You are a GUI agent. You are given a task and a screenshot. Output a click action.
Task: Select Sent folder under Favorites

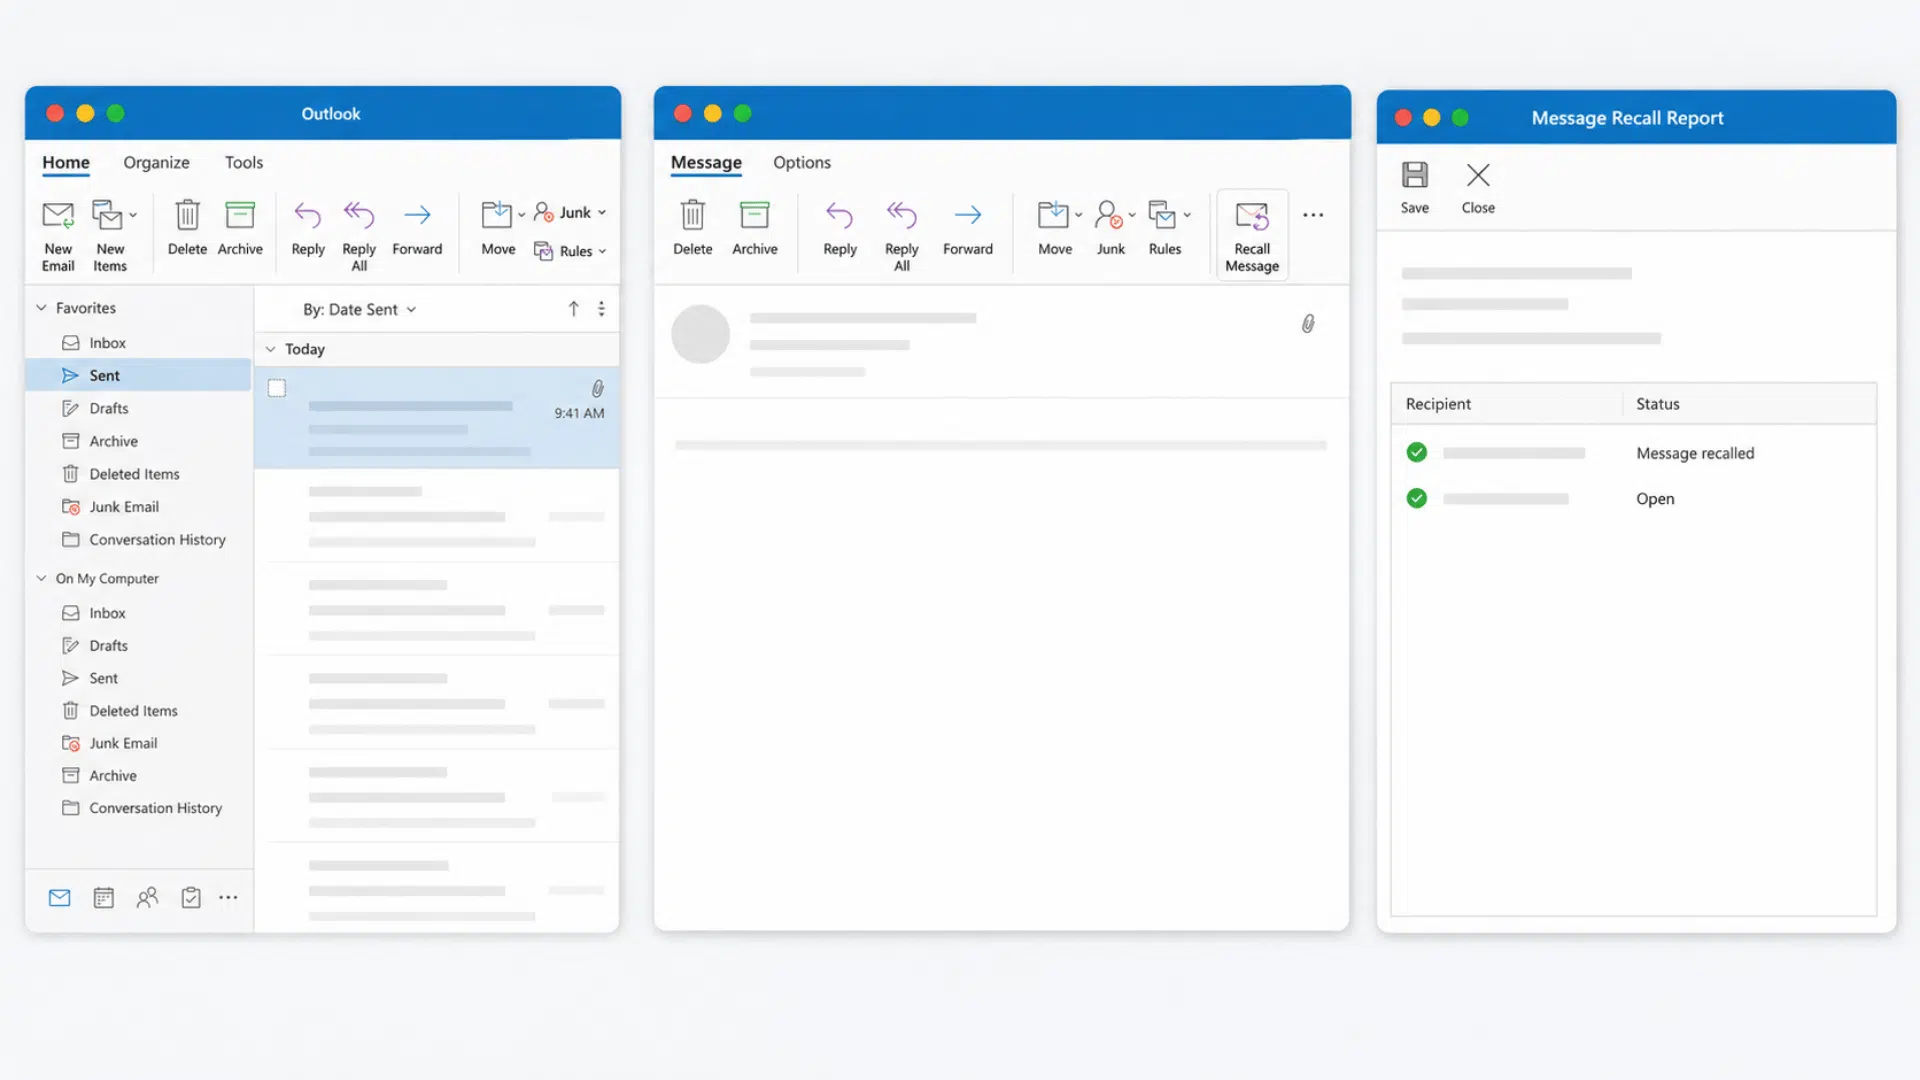(139, 376)
